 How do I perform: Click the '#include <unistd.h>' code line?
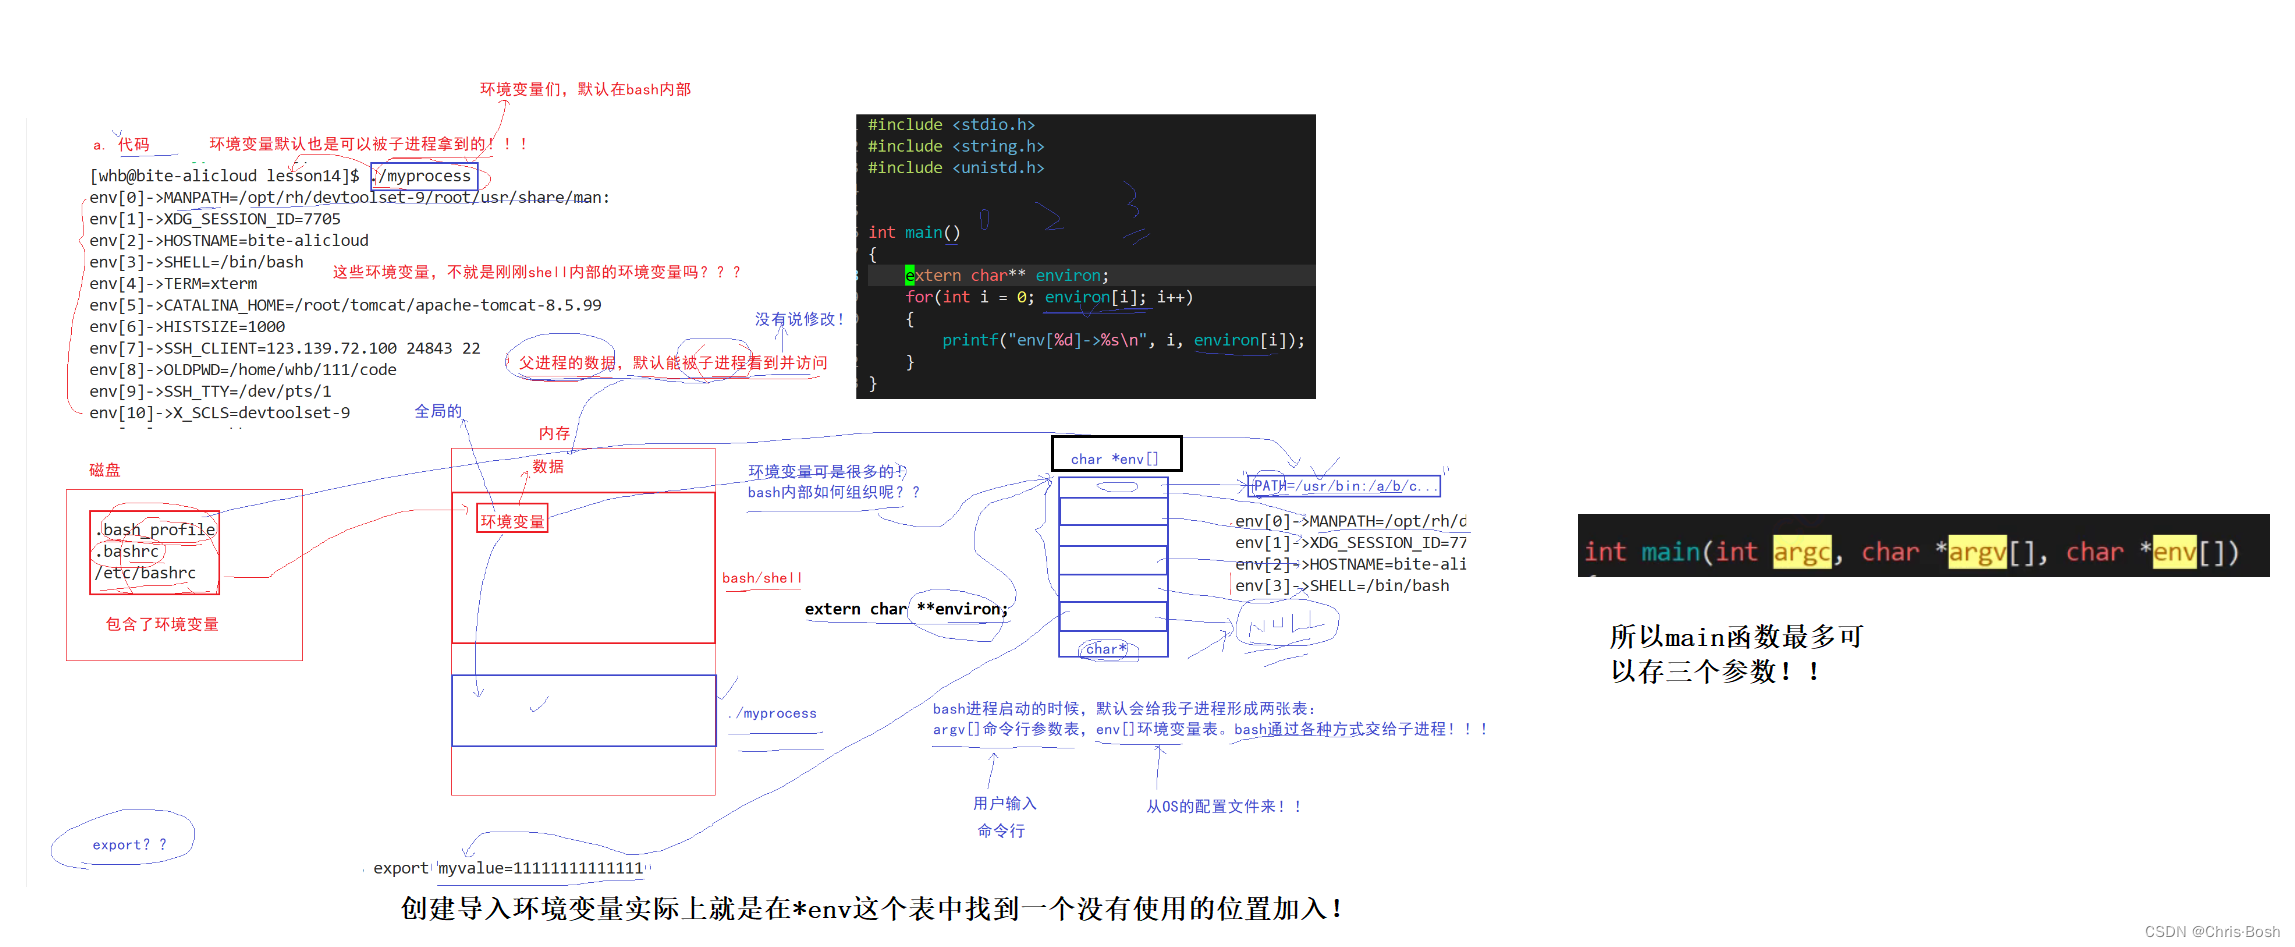tap(956, 168)
